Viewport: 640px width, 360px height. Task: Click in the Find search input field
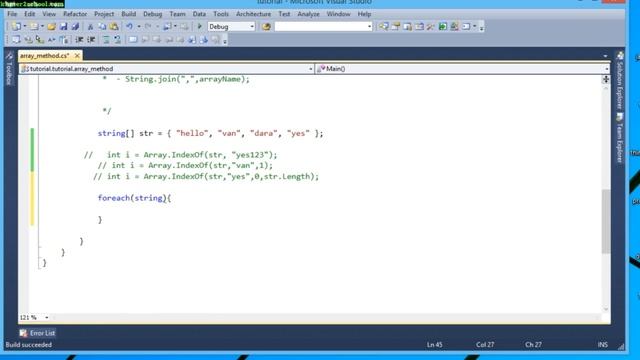coord(320,27)
